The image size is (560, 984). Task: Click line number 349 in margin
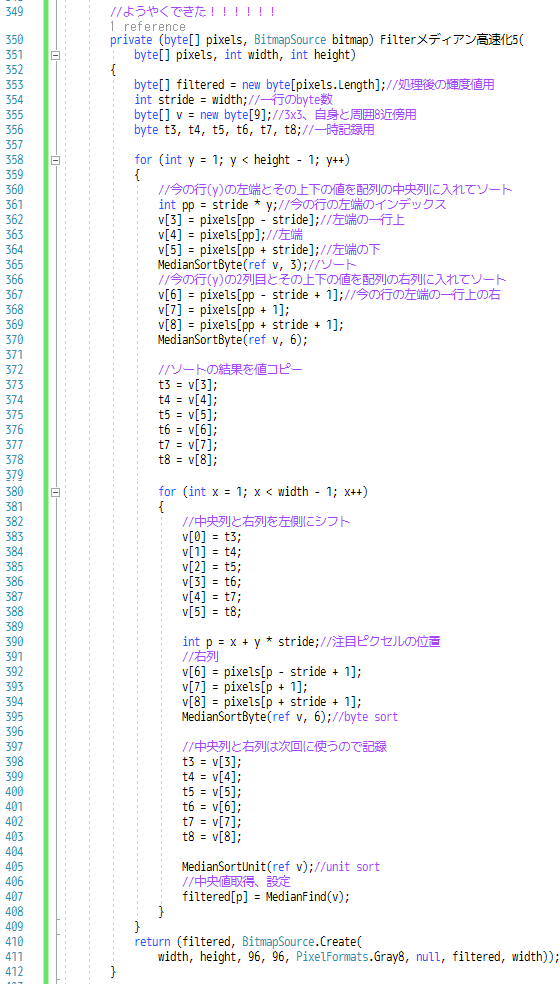pyautogui.click(x=13, y=12)
